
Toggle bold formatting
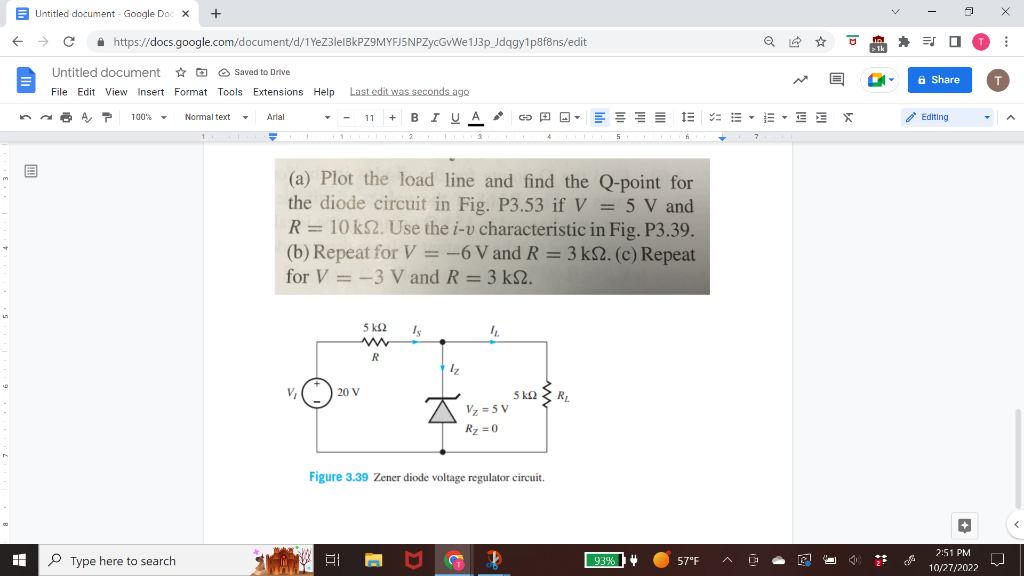tap(413, 117)
